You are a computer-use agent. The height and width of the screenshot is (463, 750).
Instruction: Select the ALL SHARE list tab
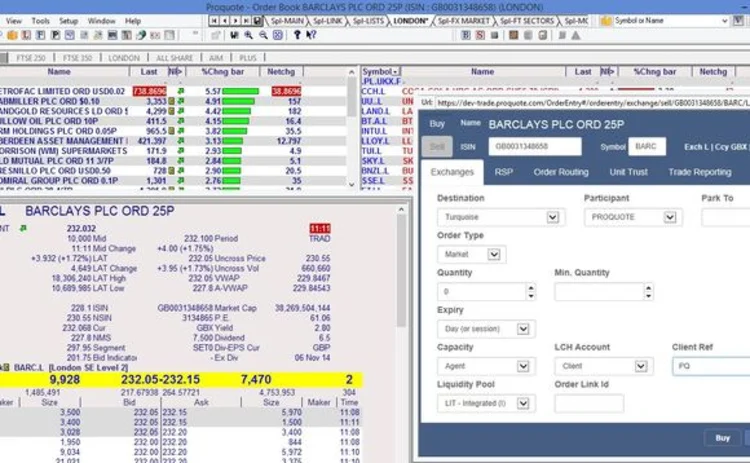[175, 58]
